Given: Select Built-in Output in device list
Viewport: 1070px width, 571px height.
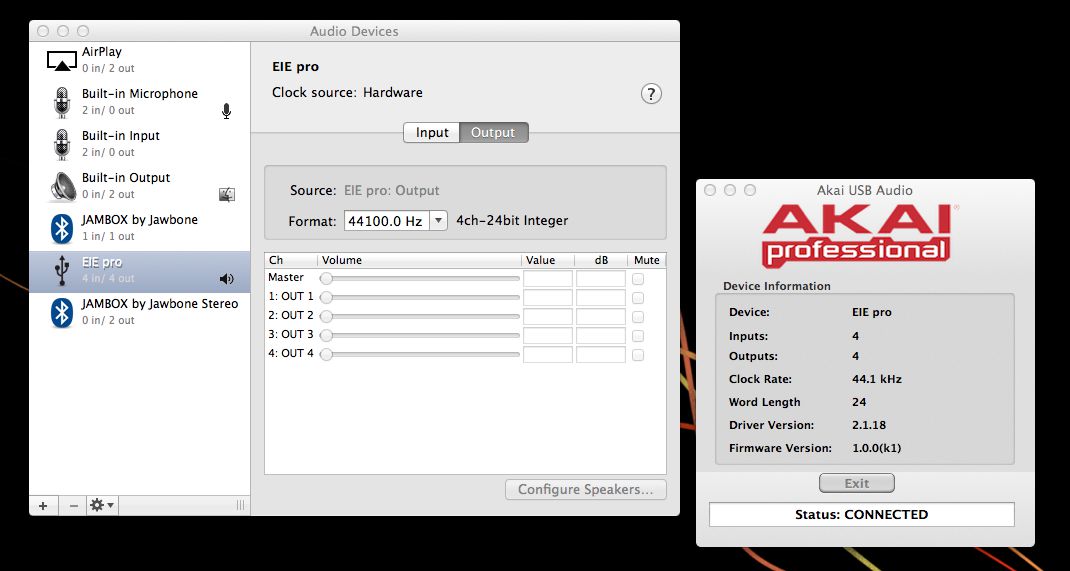Looking at the screenshot, I should click(x=139, y=186).
